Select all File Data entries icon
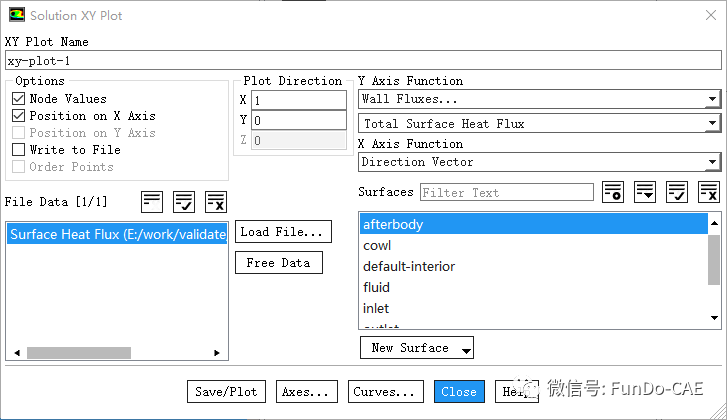The height and width of the screenshot is (420, 727). 183,201
